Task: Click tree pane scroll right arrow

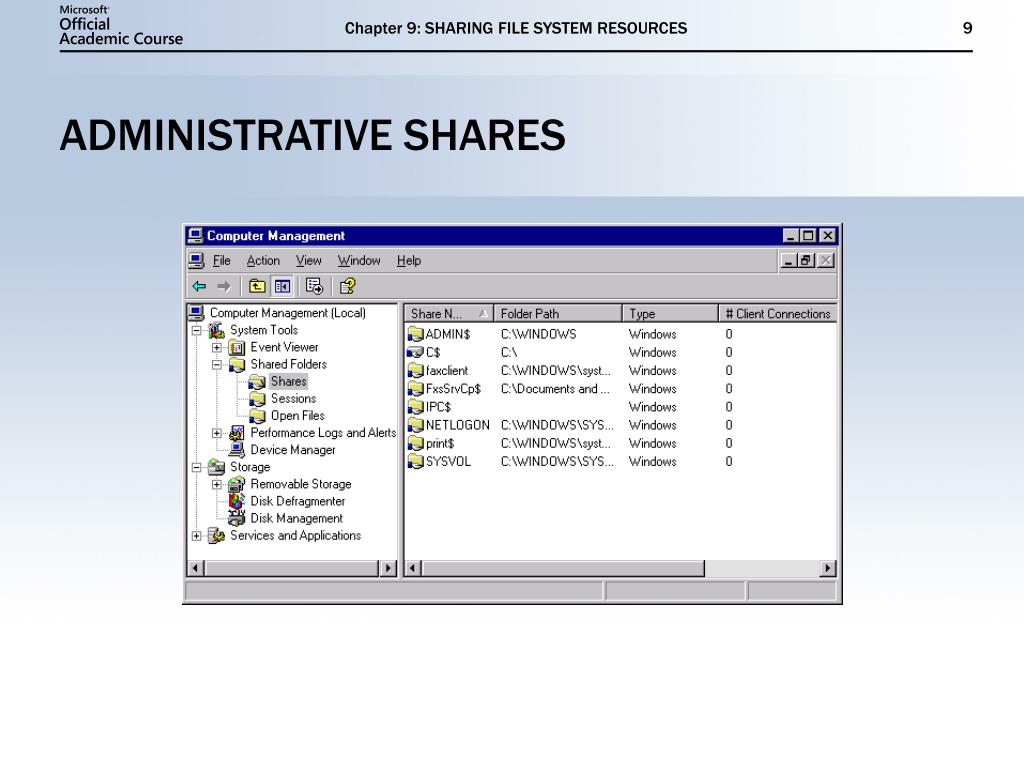Action: (x=388, y=568)
